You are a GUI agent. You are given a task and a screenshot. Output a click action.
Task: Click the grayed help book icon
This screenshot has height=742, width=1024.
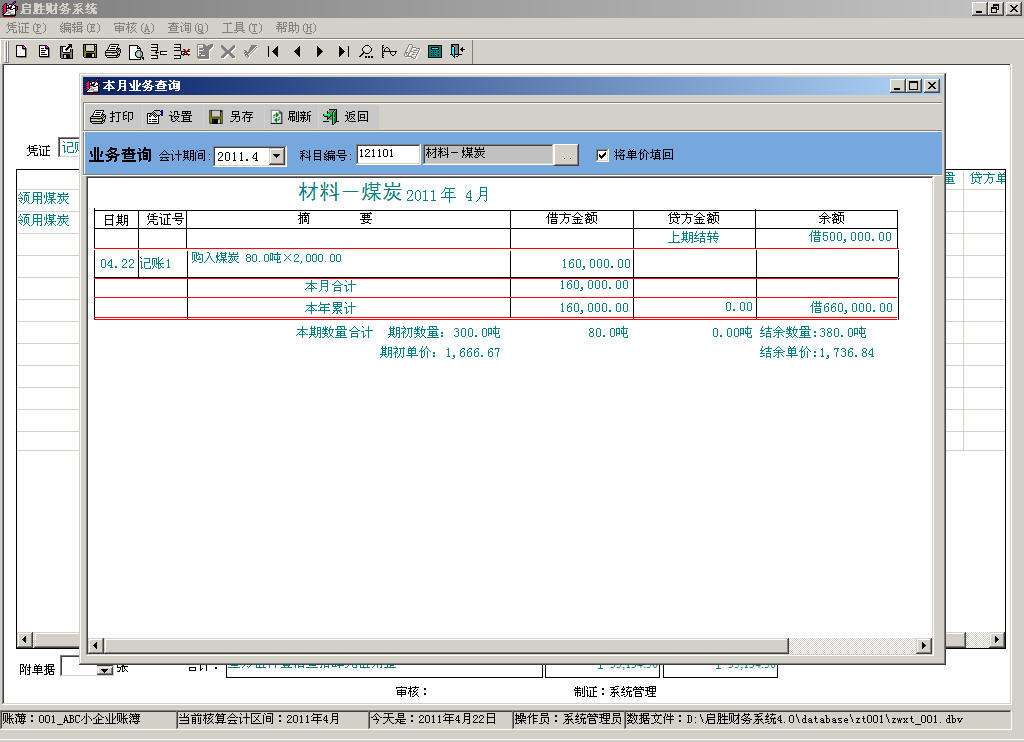(411, 52)
